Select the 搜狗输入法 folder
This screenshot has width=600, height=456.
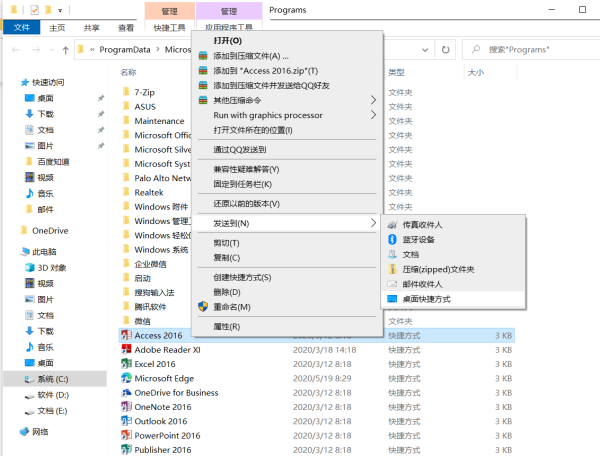coord(154,293)
